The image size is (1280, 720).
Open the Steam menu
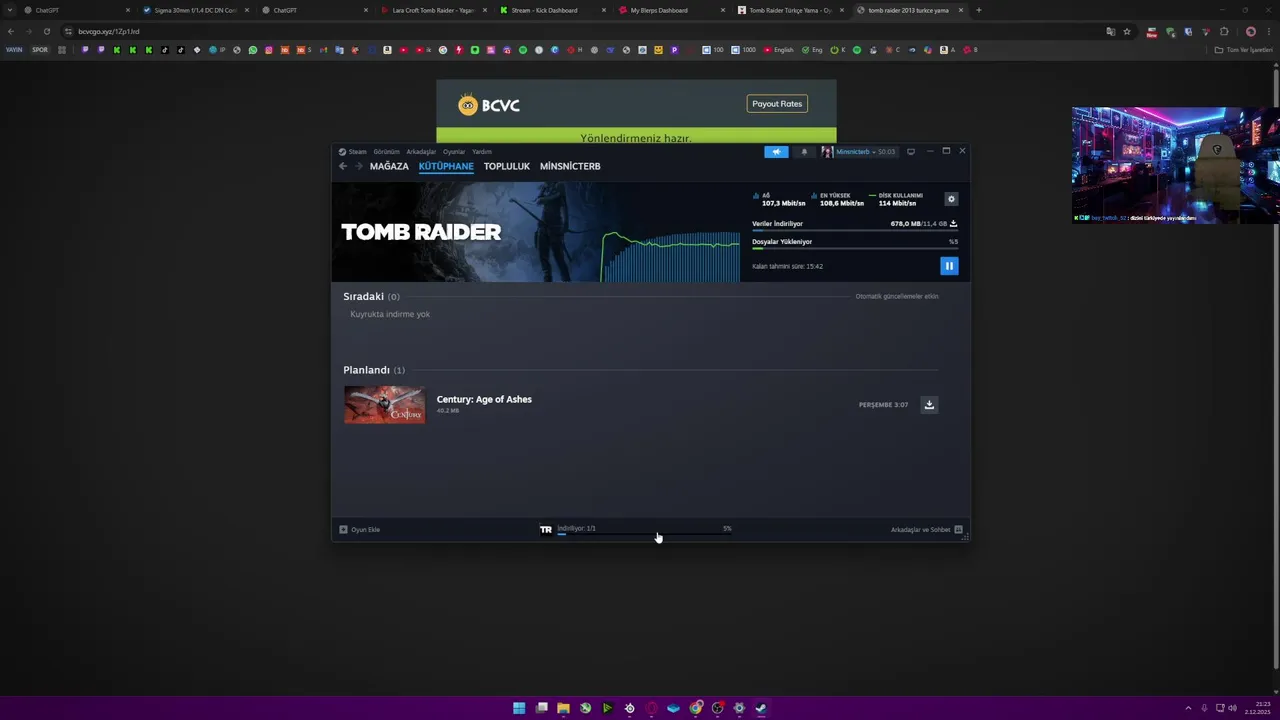[353, 152]
